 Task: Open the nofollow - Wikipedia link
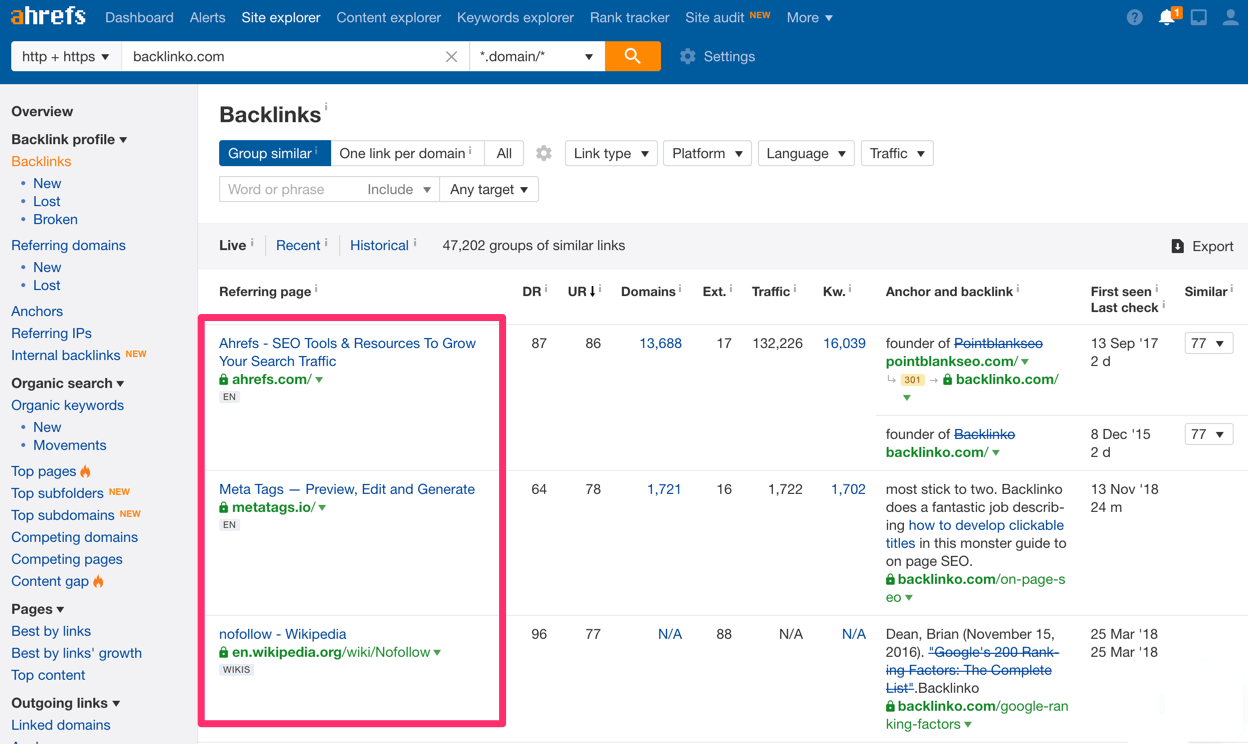coord(282,634)
